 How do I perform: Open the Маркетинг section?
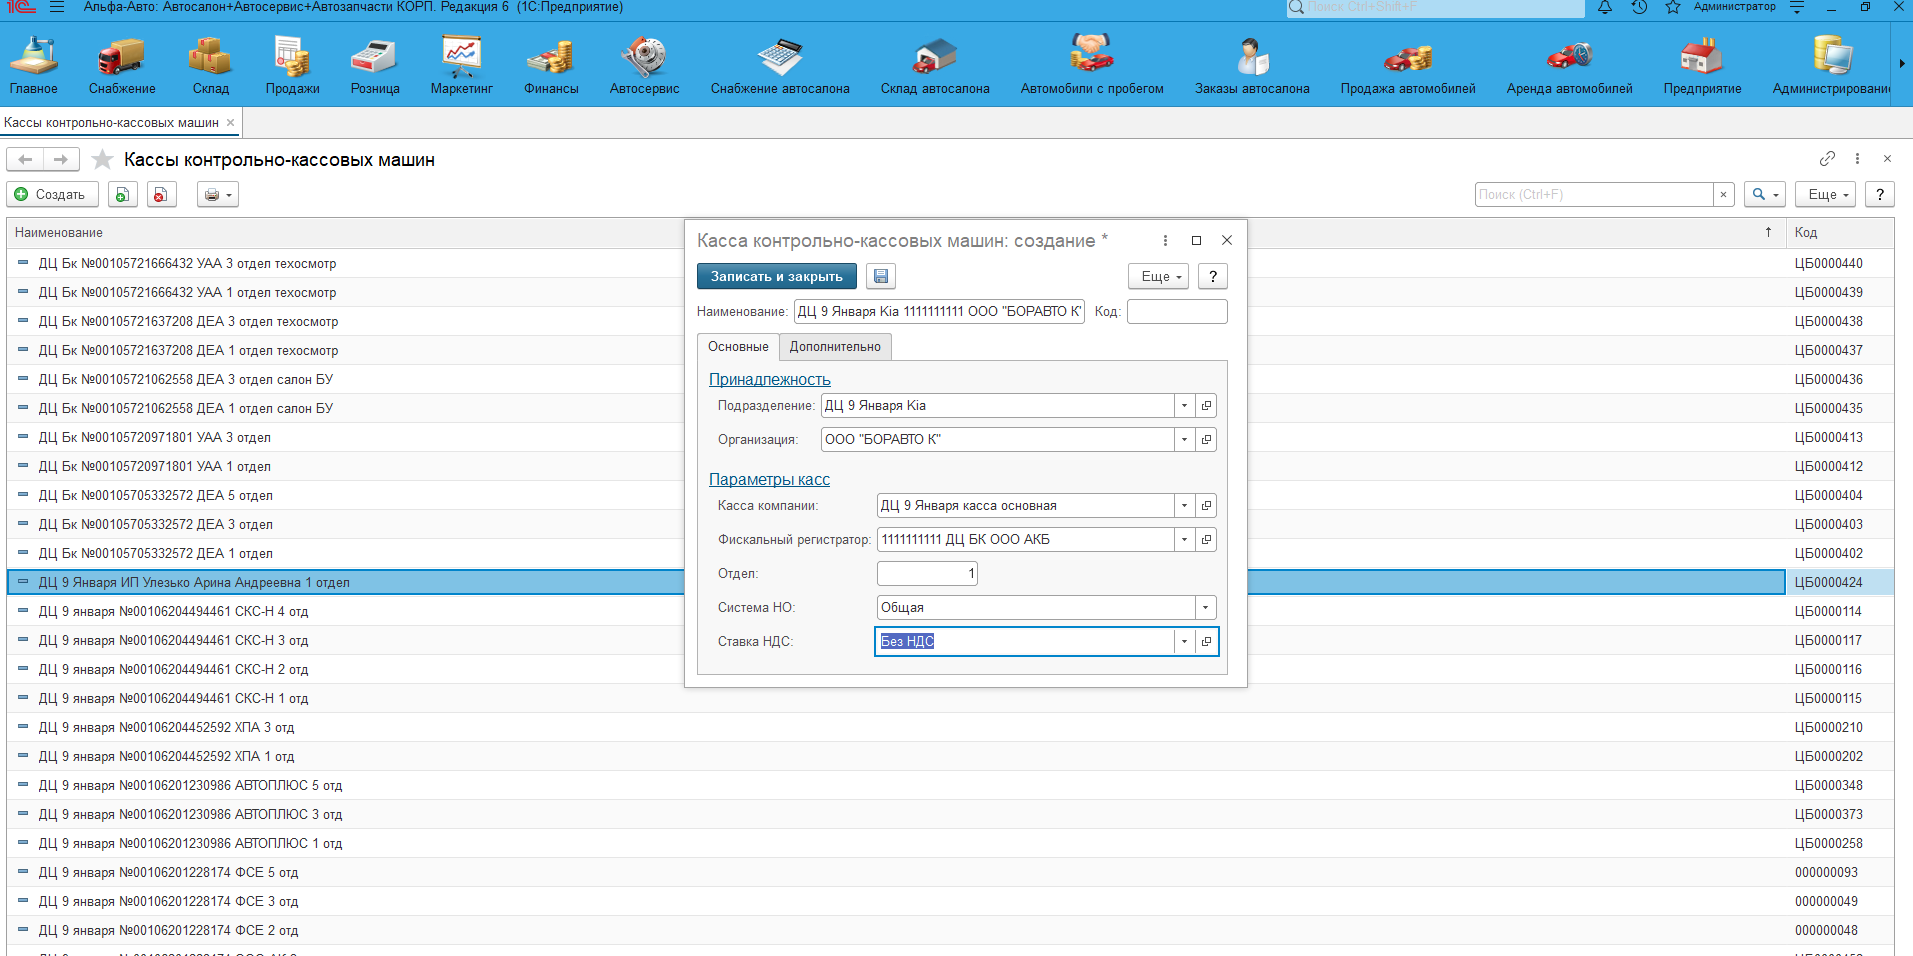click(x=462, y=66)
